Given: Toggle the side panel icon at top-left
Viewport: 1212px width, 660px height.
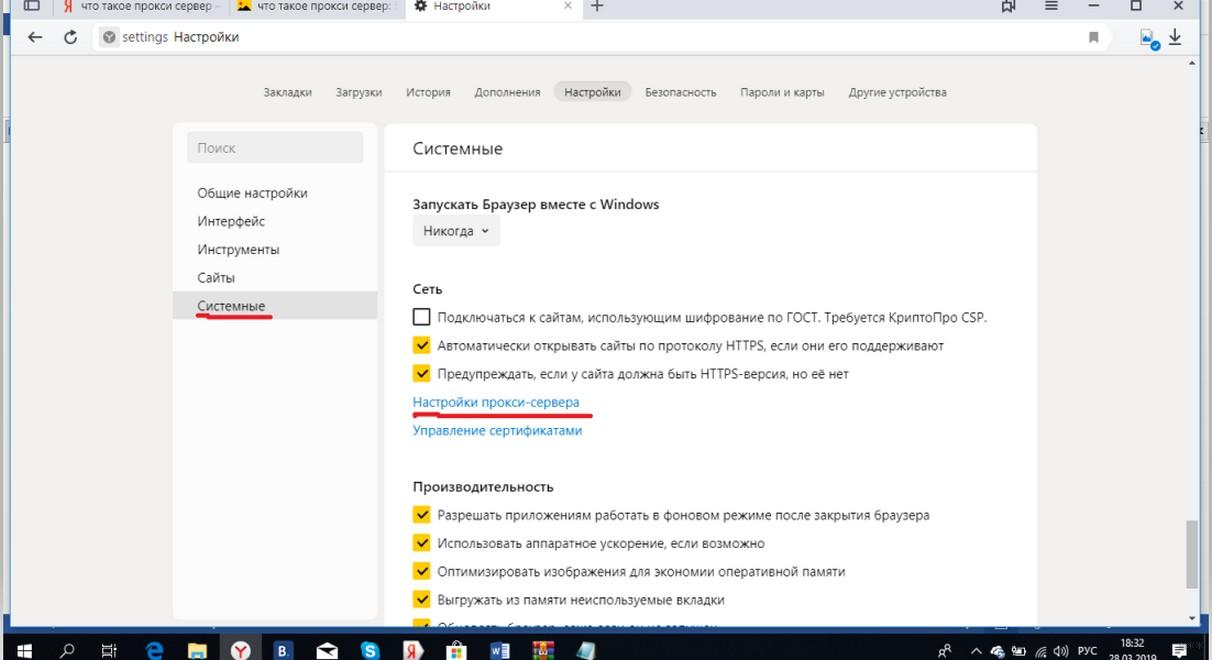Looking at the screenshot, I should point(31,6).
